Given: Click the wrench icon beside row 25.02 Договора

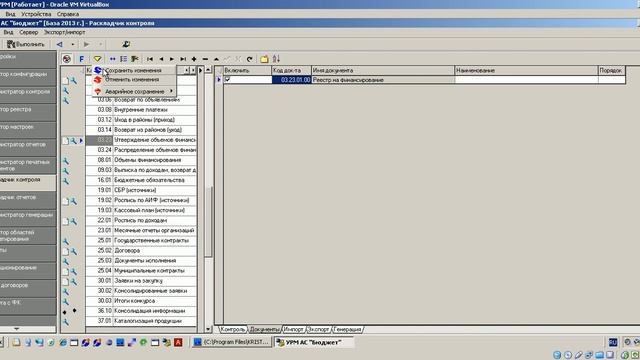Looking at the screenshot, I should click(x=73, y=251).
